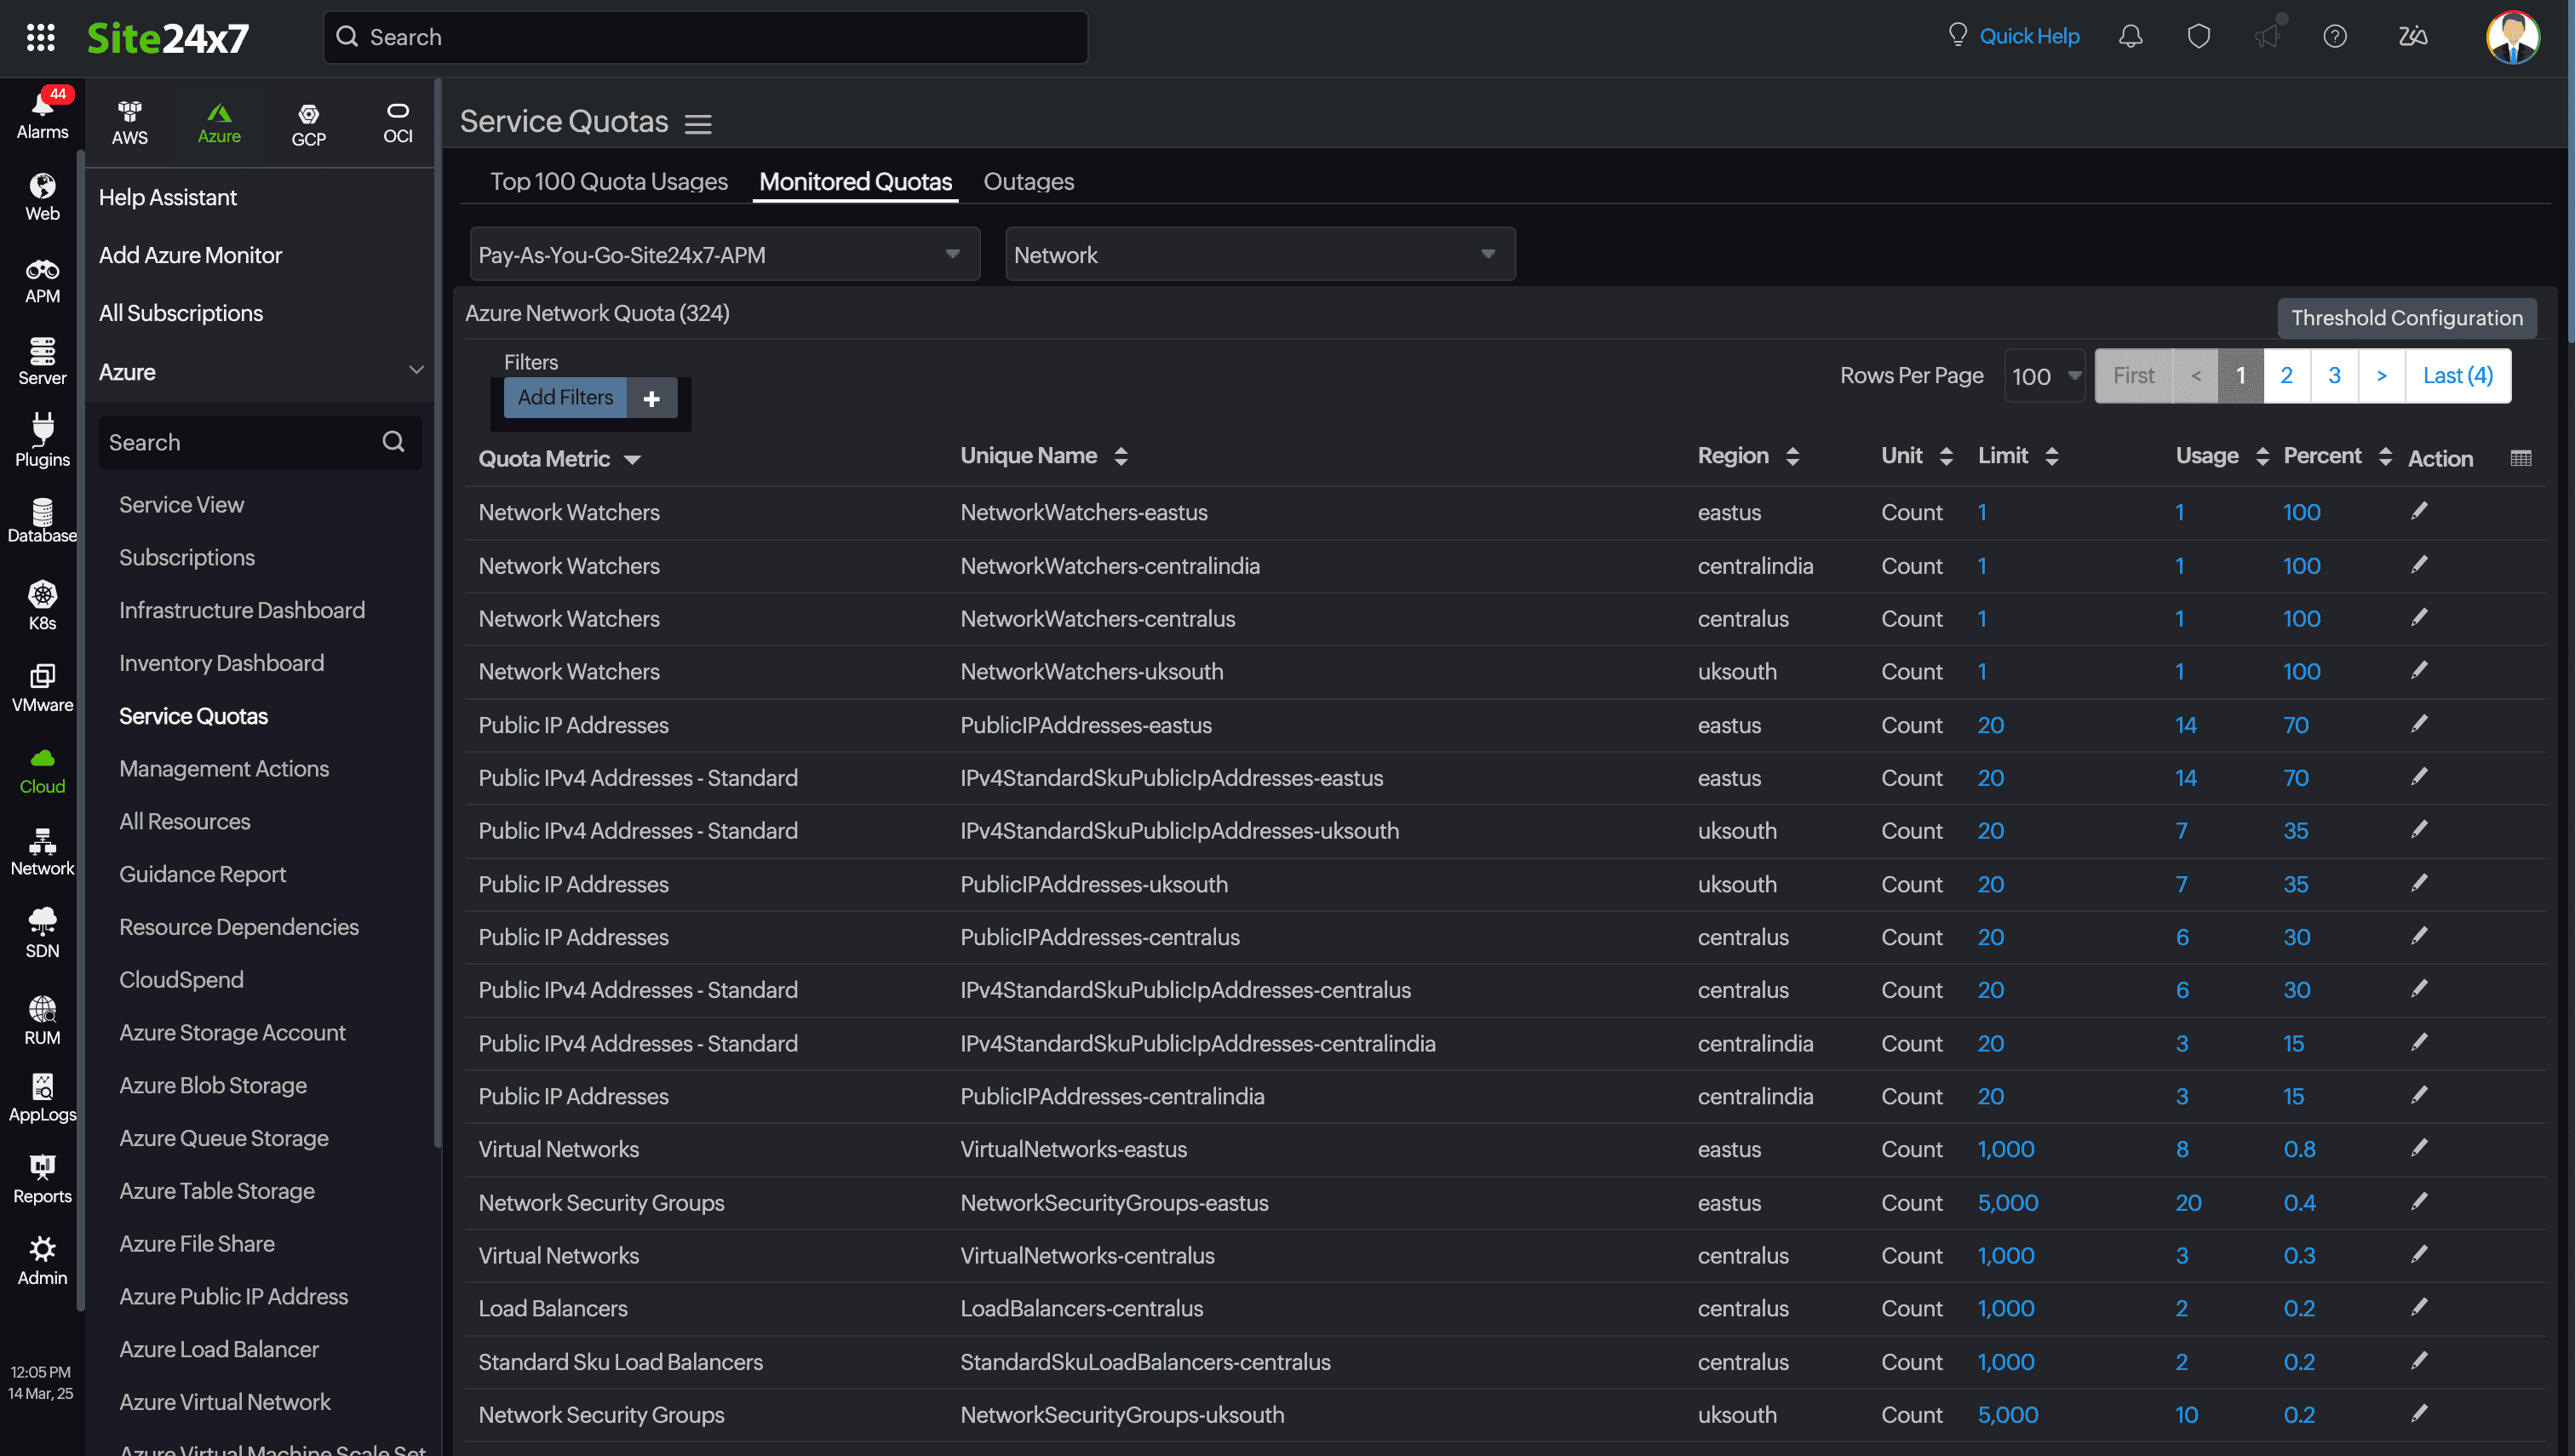The height and width of the screenshot is (1456, 2575).
Task: Open the Network service type dropdown
Action: (1259, 254)
